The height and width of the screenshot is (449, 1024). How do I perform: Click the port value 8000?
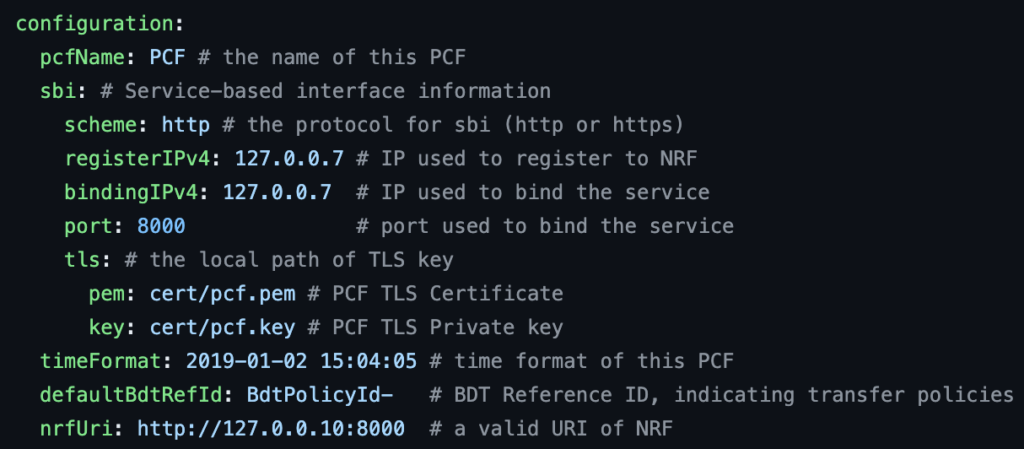click(x=161, y=226)
